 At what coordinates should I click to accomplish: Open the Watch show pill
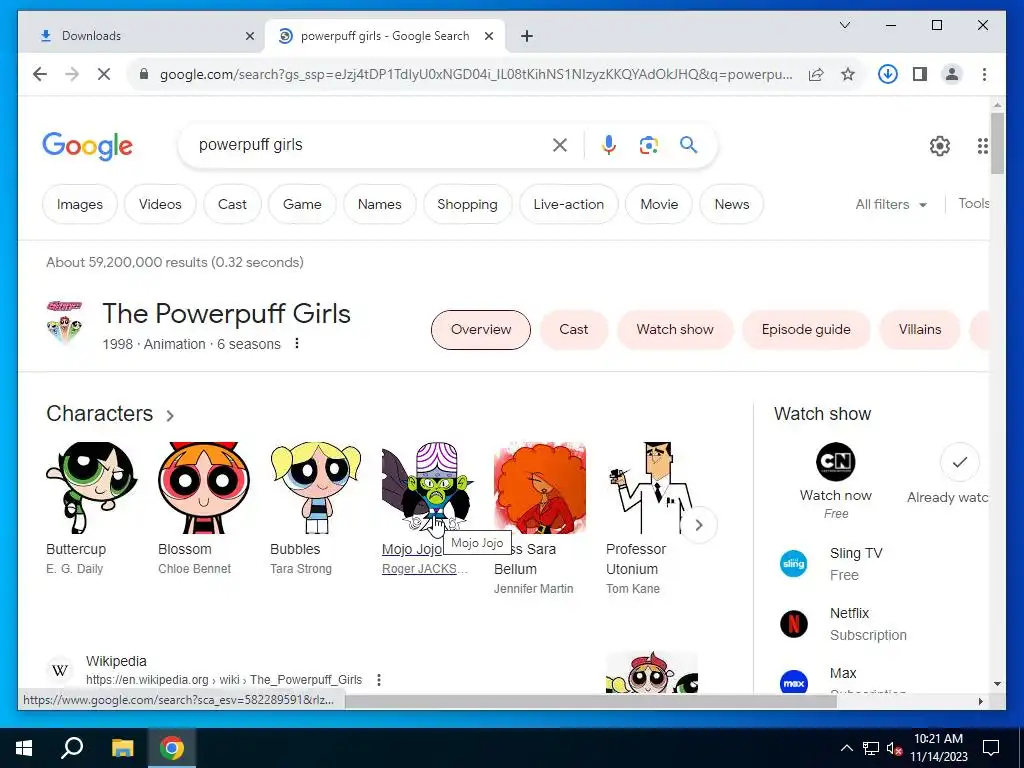[x=675, y=330]
